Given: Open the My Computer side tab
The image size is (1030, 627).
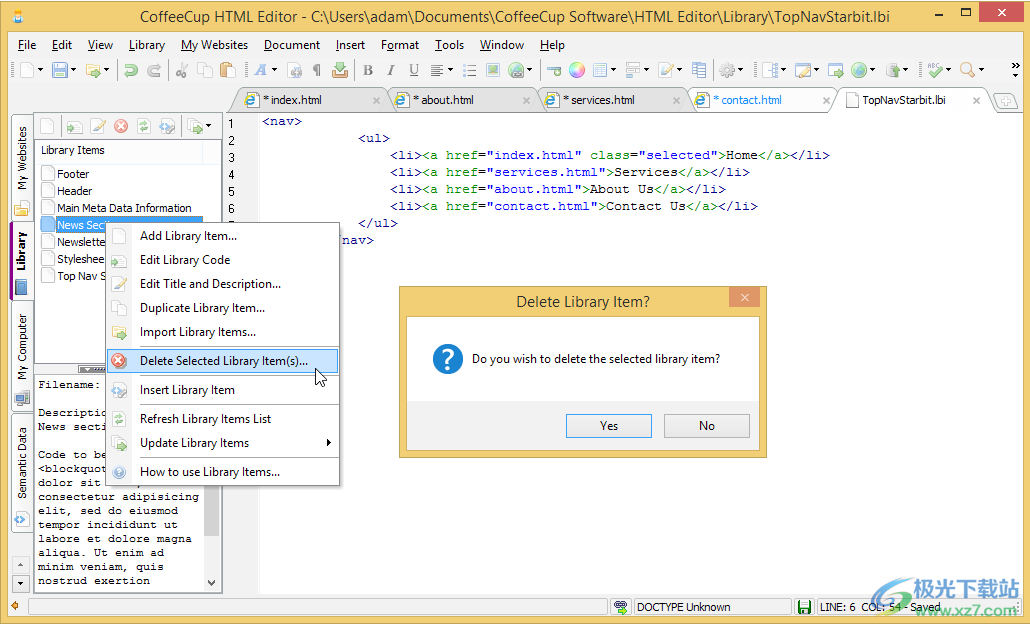Looking at the screenshot, I should [22, 357].
